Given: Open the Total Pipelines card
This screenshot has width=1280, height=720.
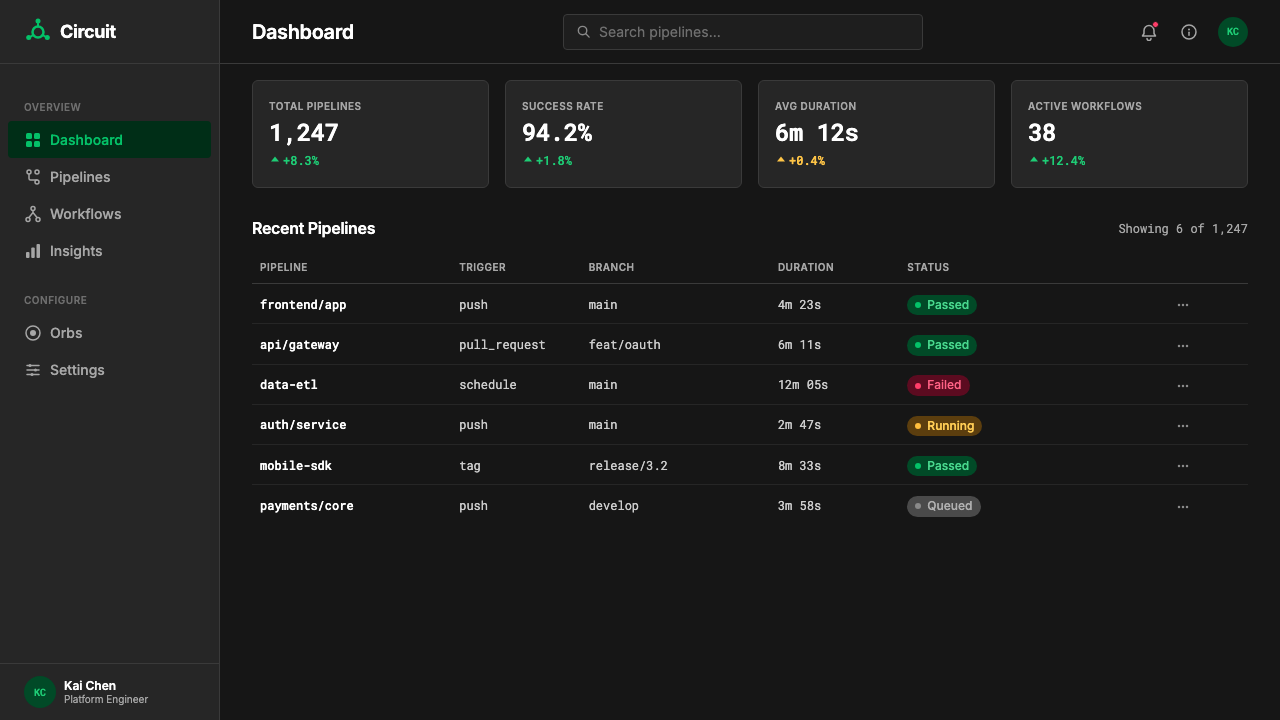Looking at the screenshot, I should point(370,134).
